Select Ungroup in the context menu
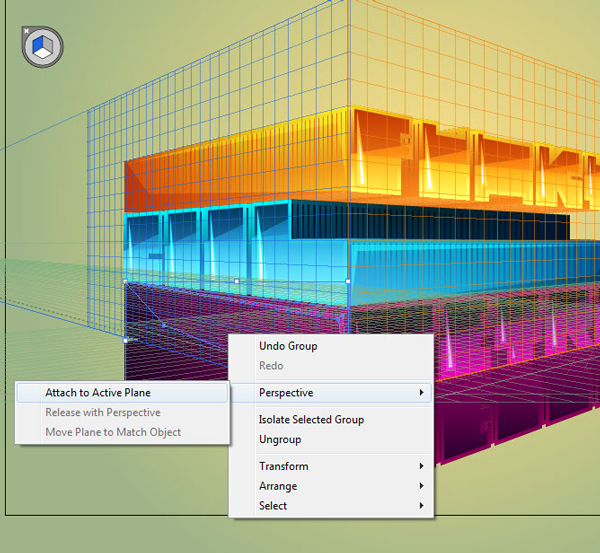Image resolution: width=600 pixels, height=553 pixels. tap(331, 439)
